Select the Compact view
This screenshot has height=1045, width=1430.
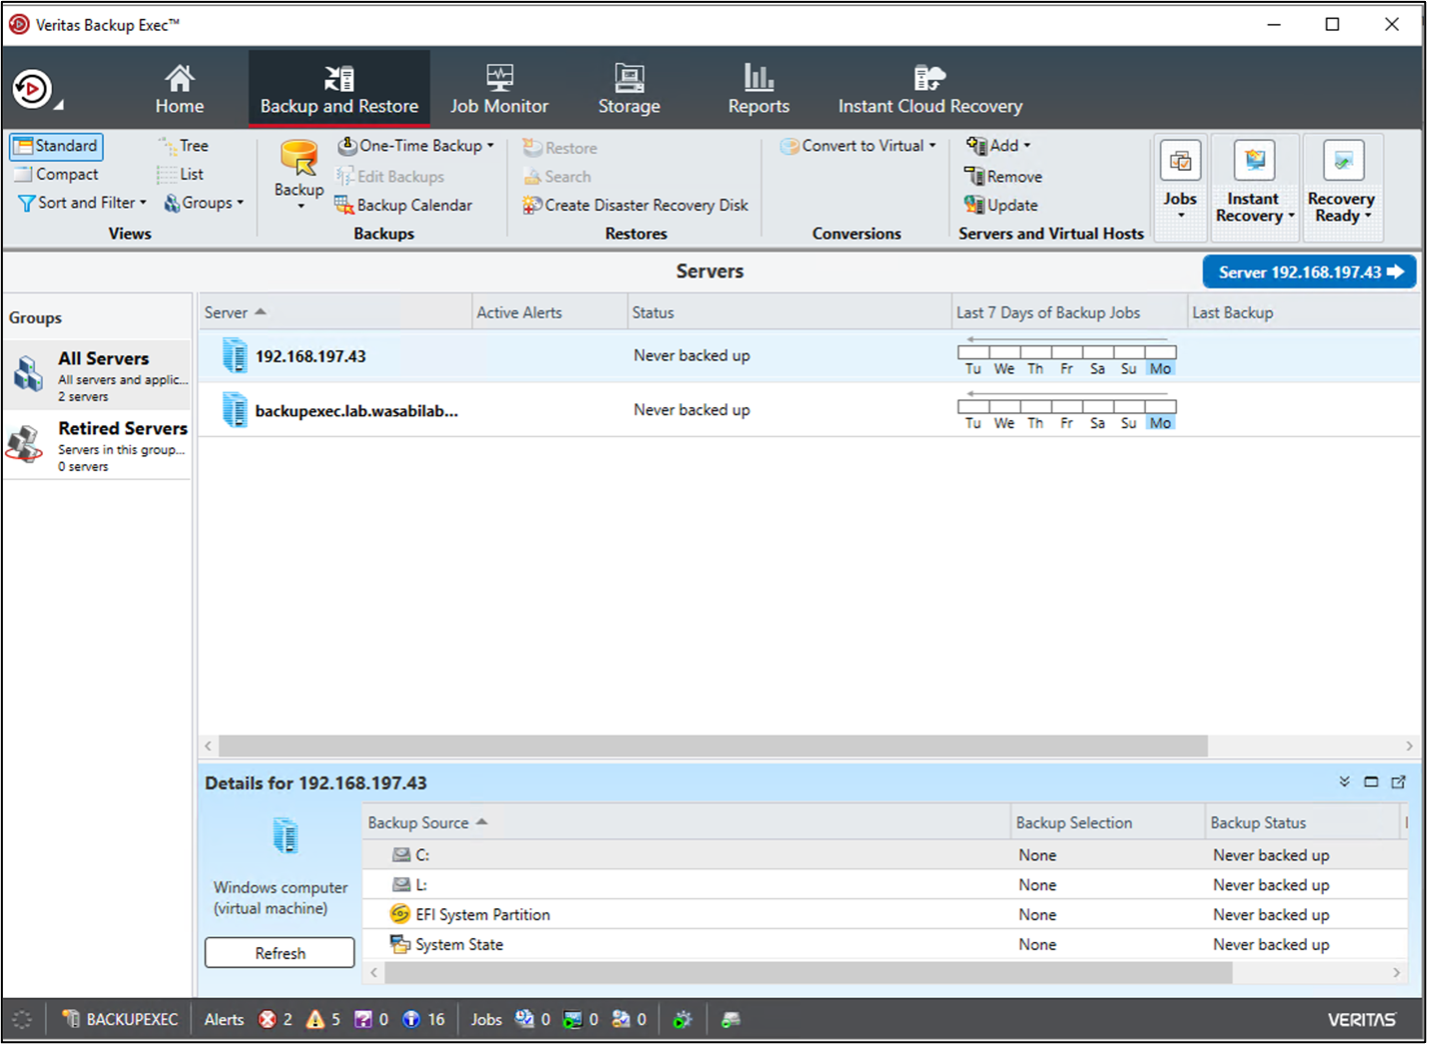pos(57,174)
